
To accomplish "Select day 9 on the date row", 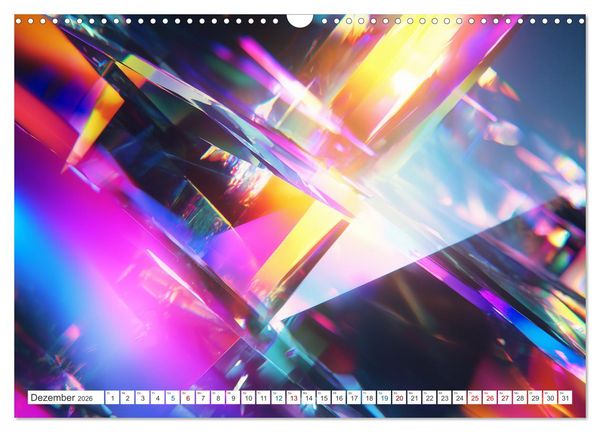I will pos(233,398).
